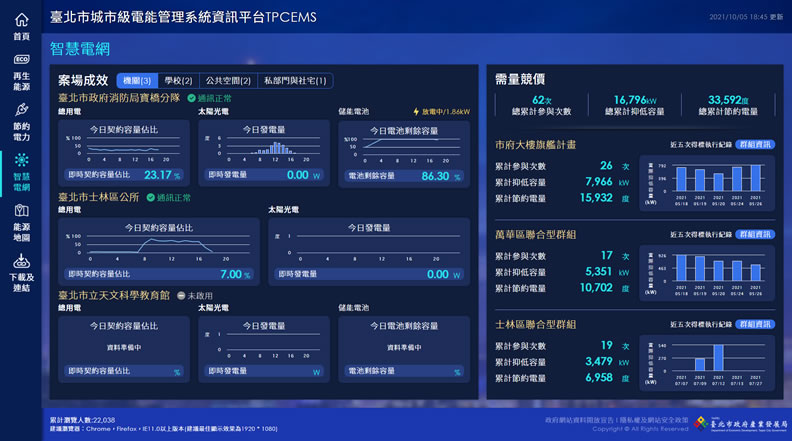792x441 pixels.
Task: Click grey 未啟用 status icon for 天文科學教育館
Action: click(x=181, y=295)
